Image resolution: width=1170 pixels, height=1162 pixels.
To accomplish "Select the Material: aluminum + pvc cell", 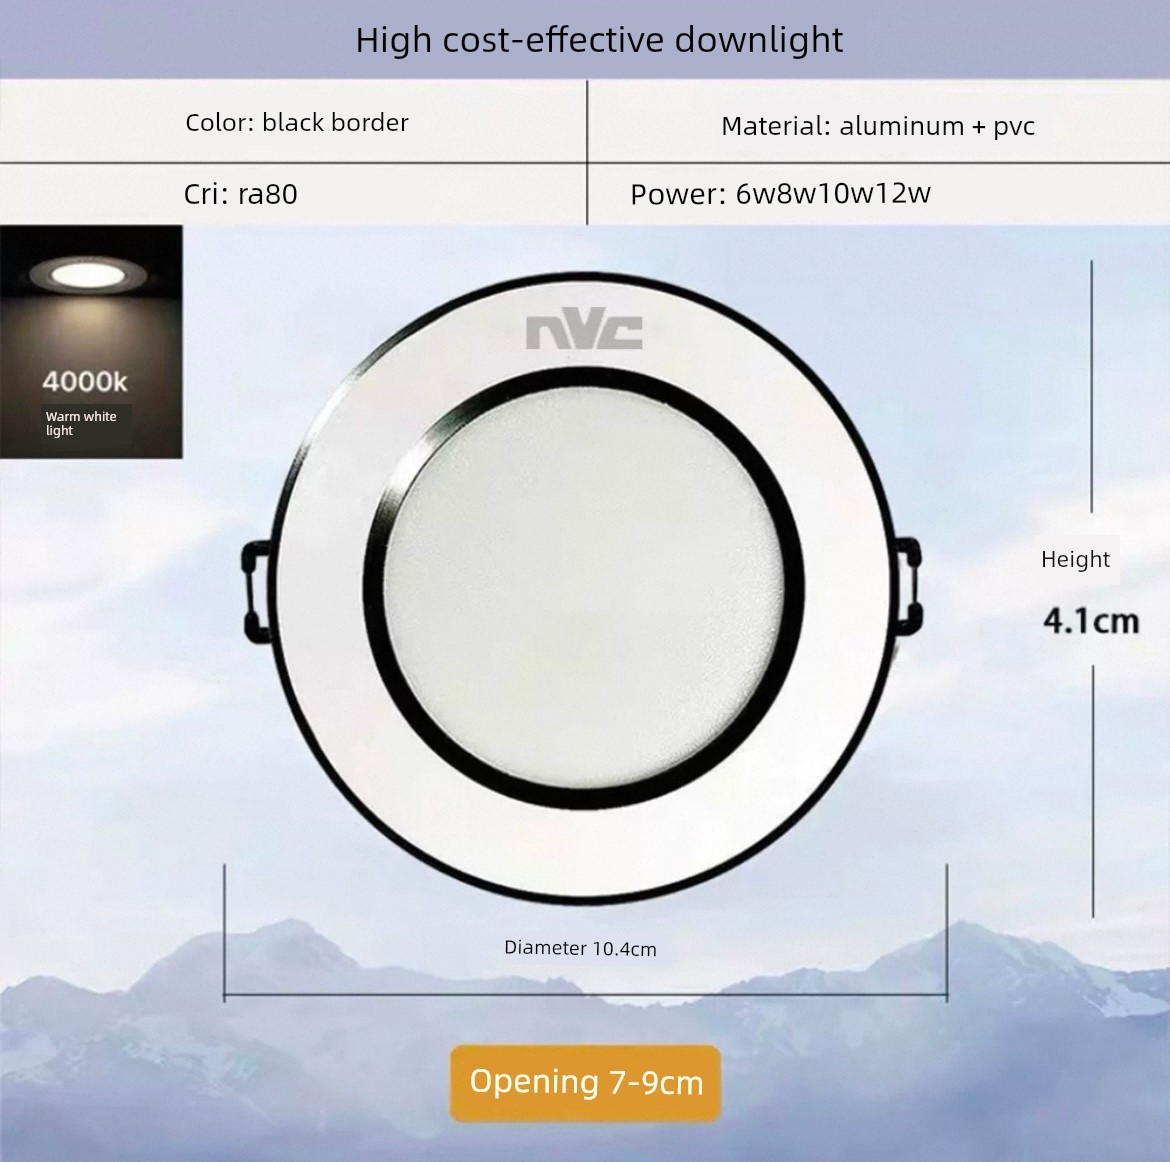I will (x=878, y=122).
